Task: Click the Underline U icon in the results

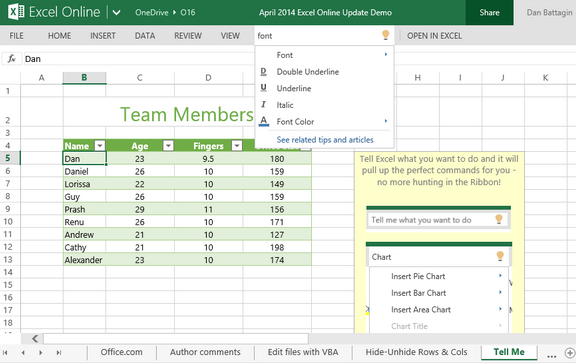Action: click(x=263, y=88)
